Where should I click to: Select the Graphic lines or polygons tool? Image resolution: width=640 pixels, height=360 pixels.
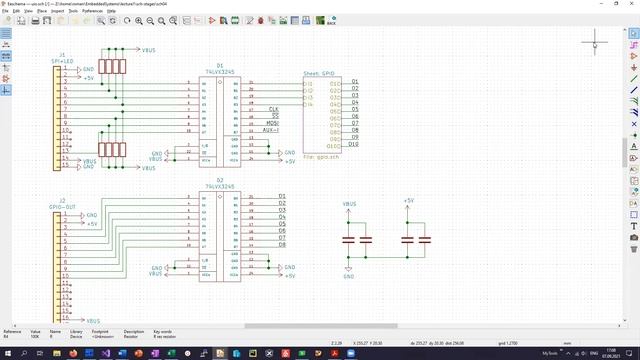coord(634,215)
